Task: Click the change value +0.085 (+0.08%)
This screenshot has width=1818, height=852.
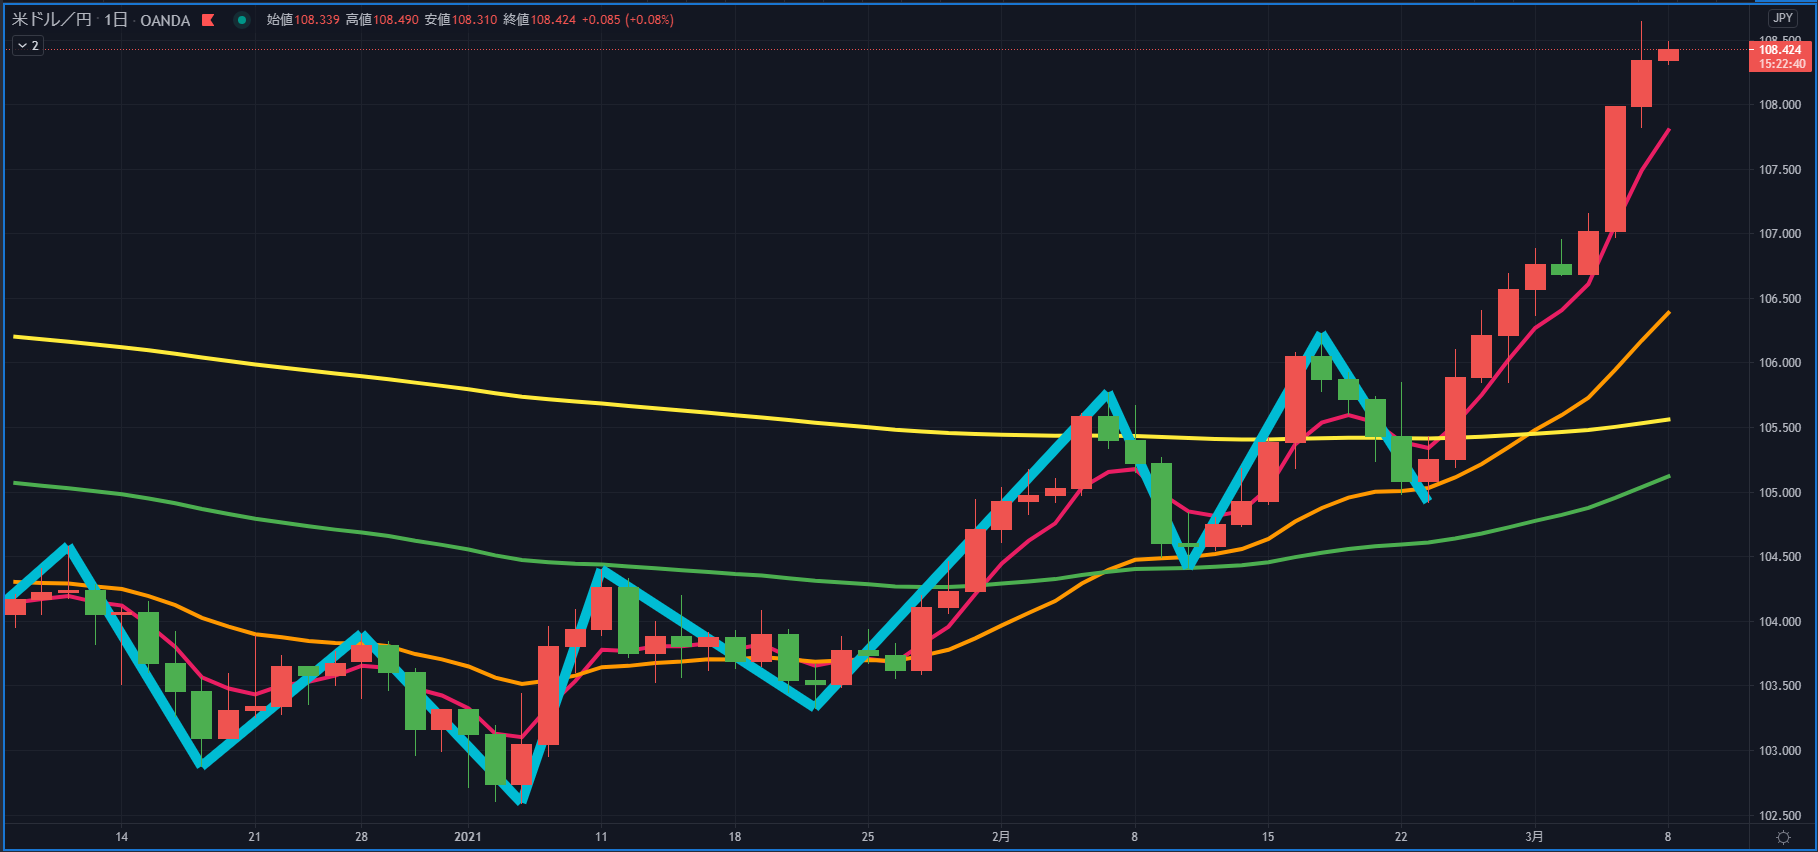Action: point(627,20)
